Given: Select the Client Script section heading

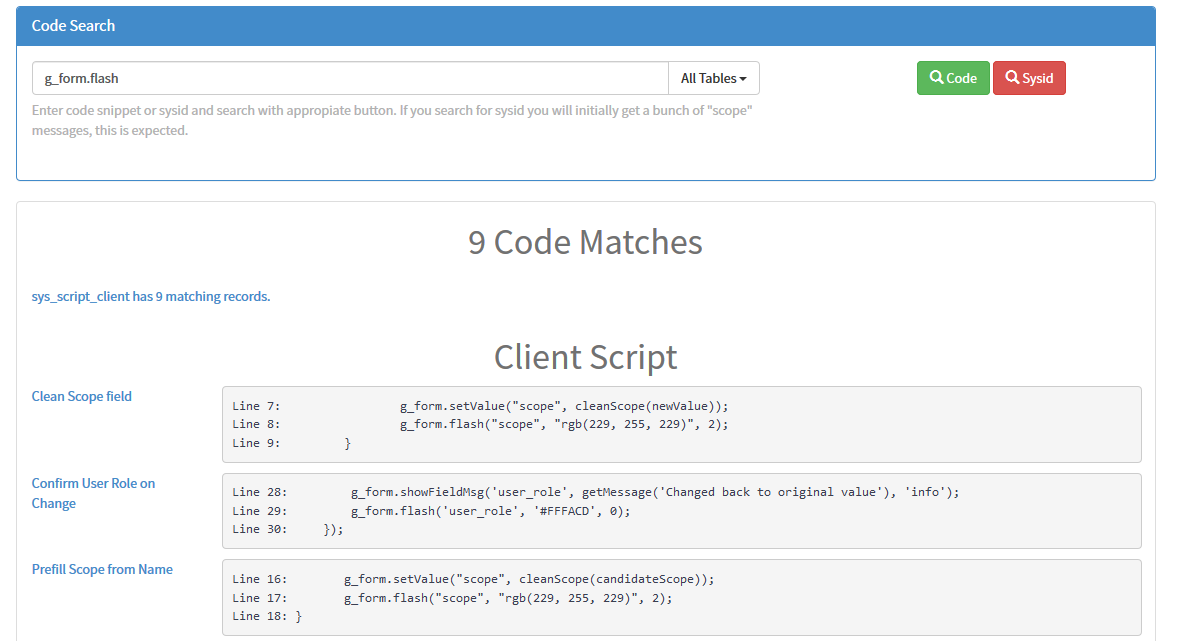Looking at the screenshot, I should 585,357.
